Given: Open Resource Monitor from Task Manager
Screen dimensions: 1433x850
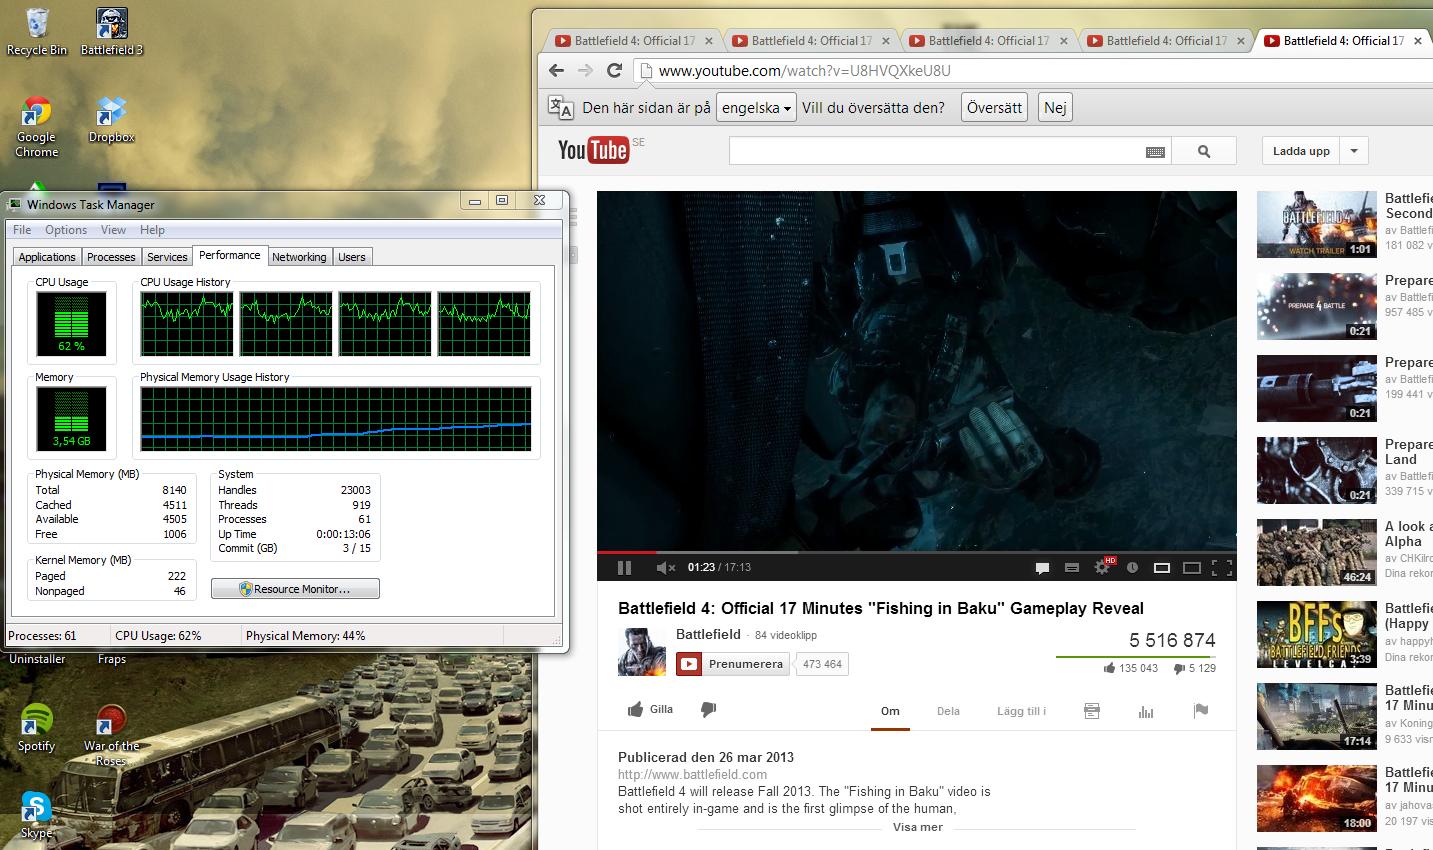Looking at the screenshot, I should (x=295, y=589).
